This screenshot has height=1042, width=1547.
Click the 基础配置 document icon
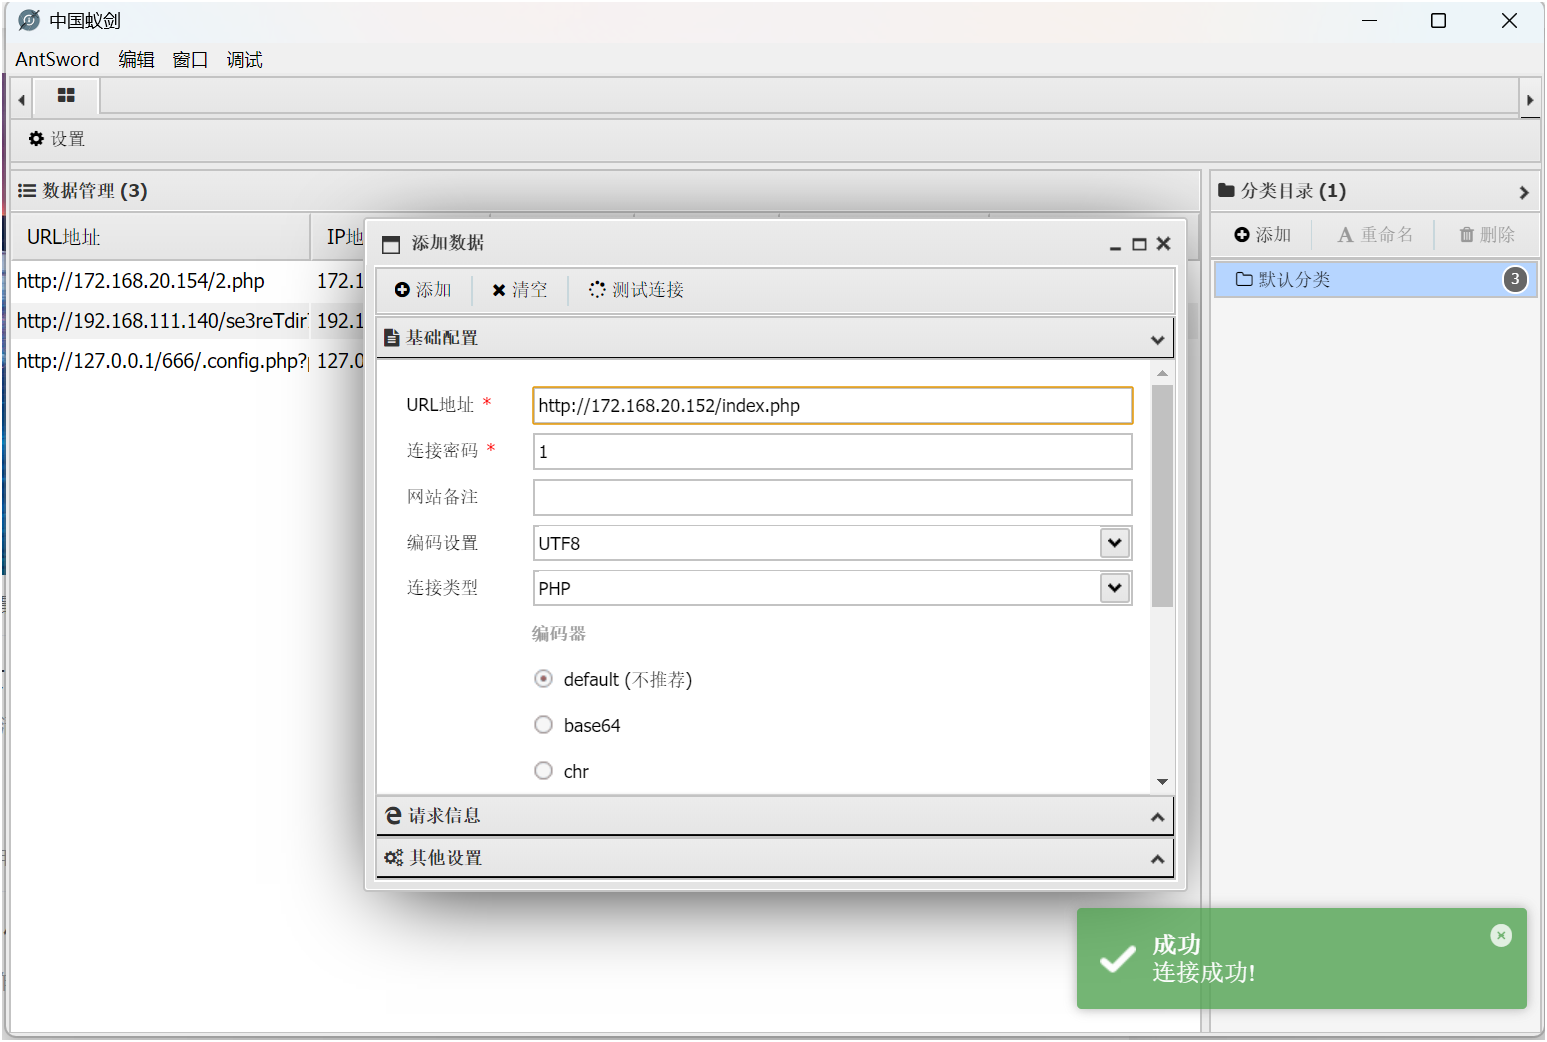392,338
